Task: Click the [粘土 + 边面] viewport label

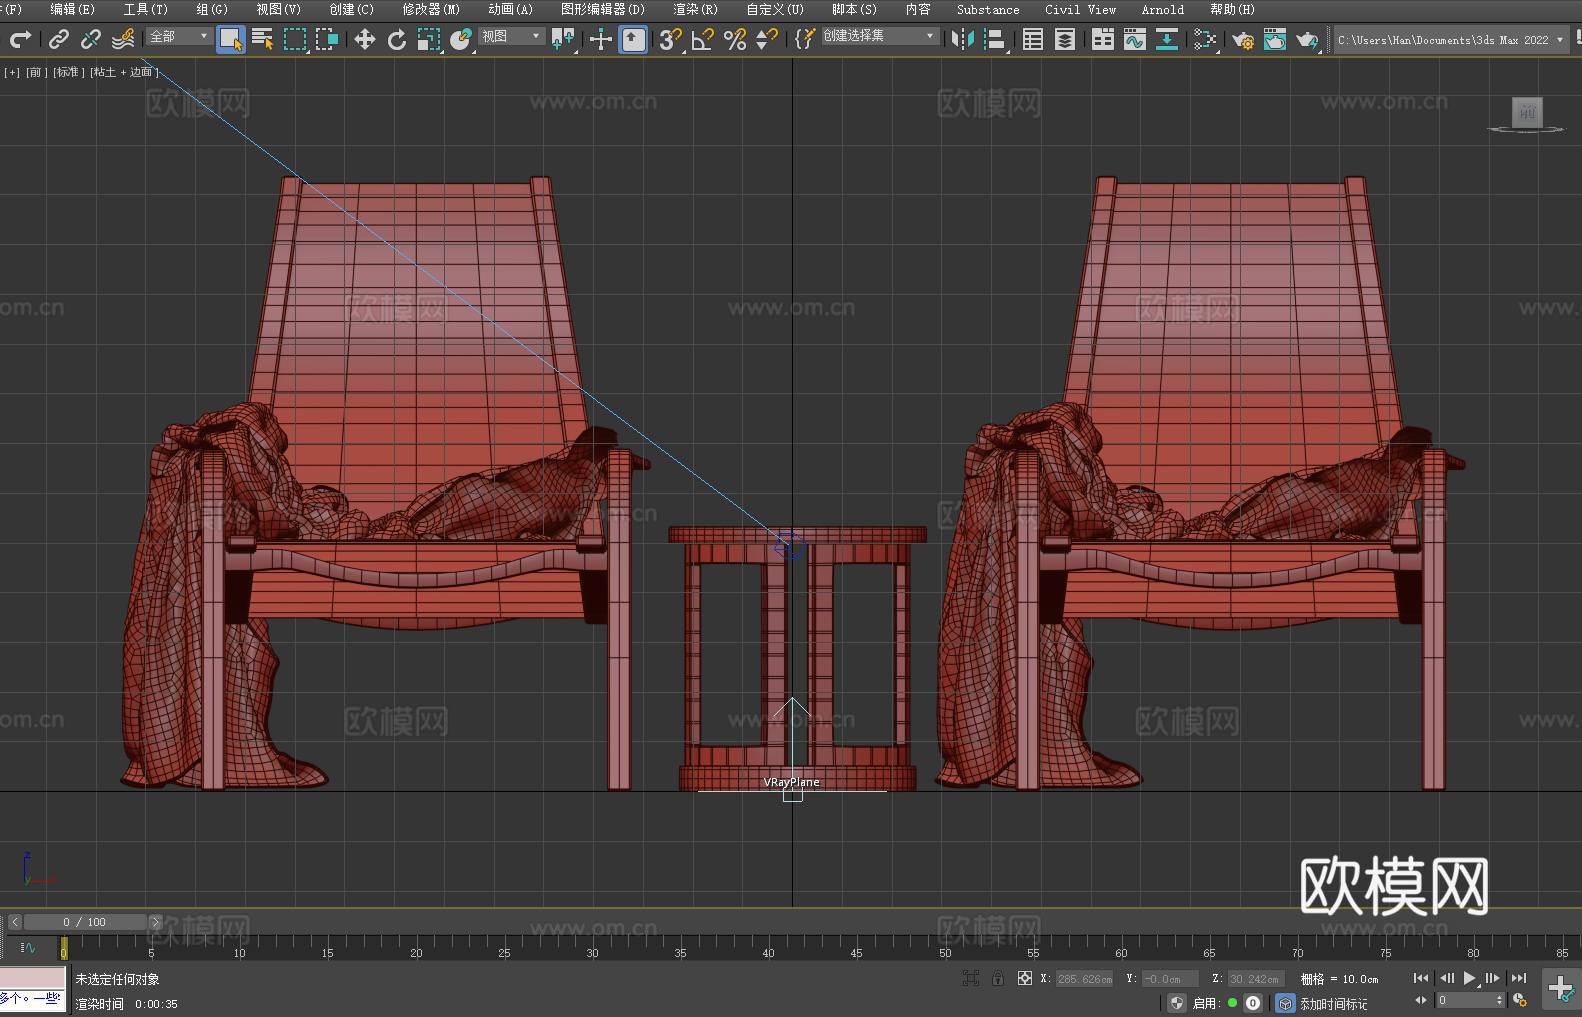Action: pos(124,72)
